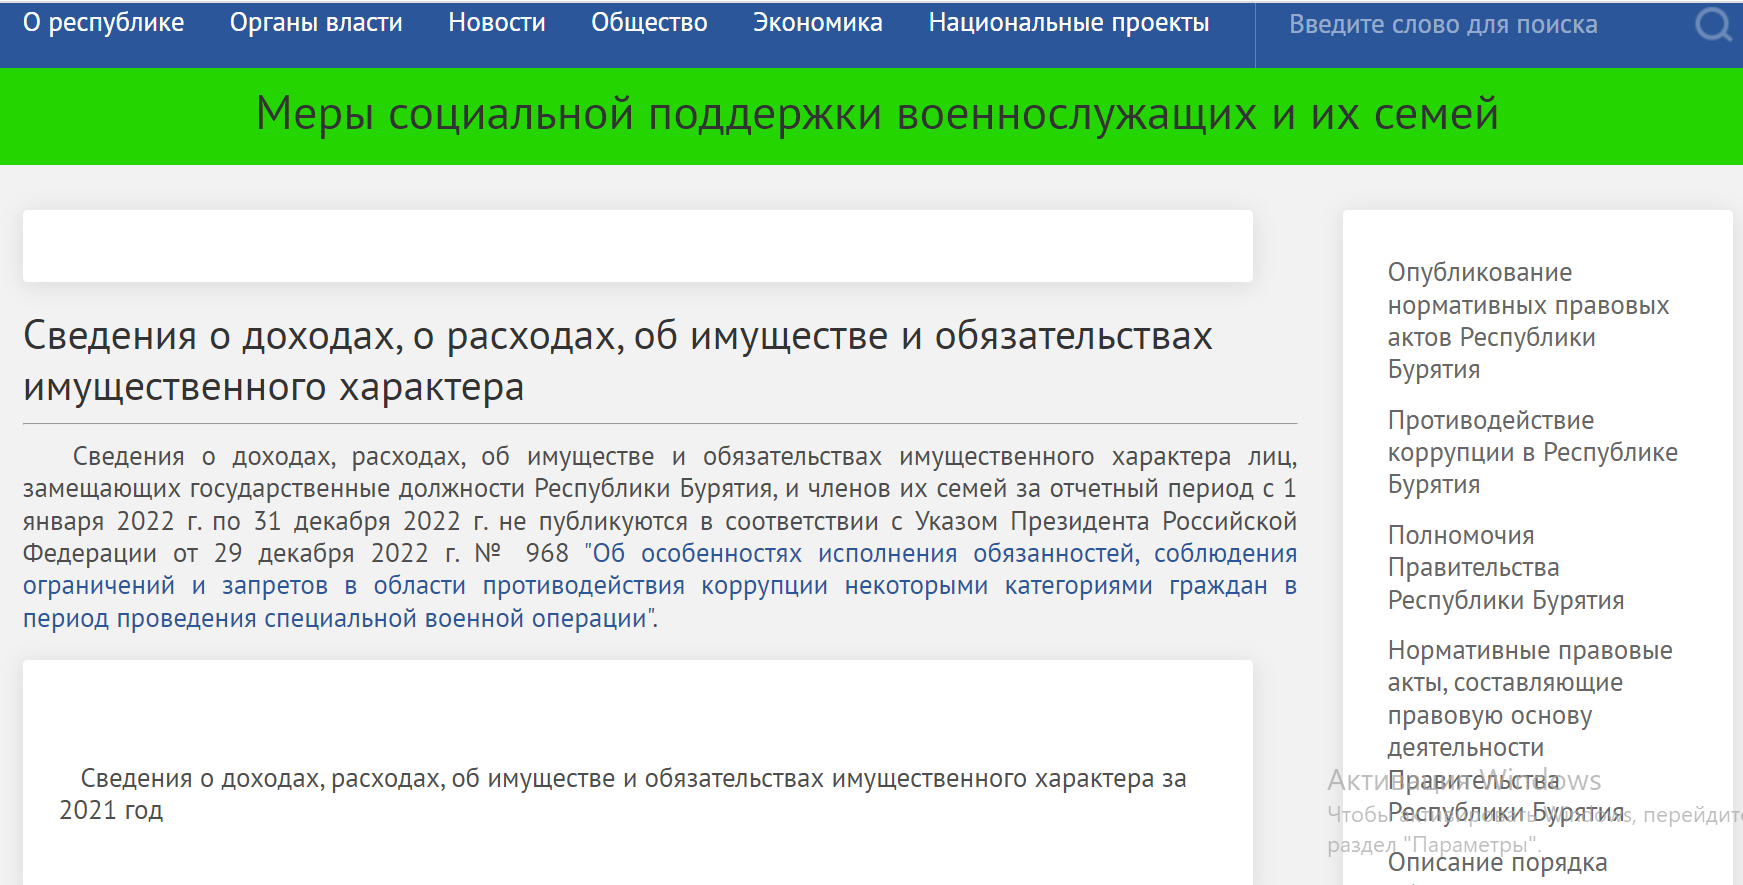Open Нормативные правовые акты, составляющие правовую основу link
The width and height of the screenshot is (1743, 885).
(1529, 699)
